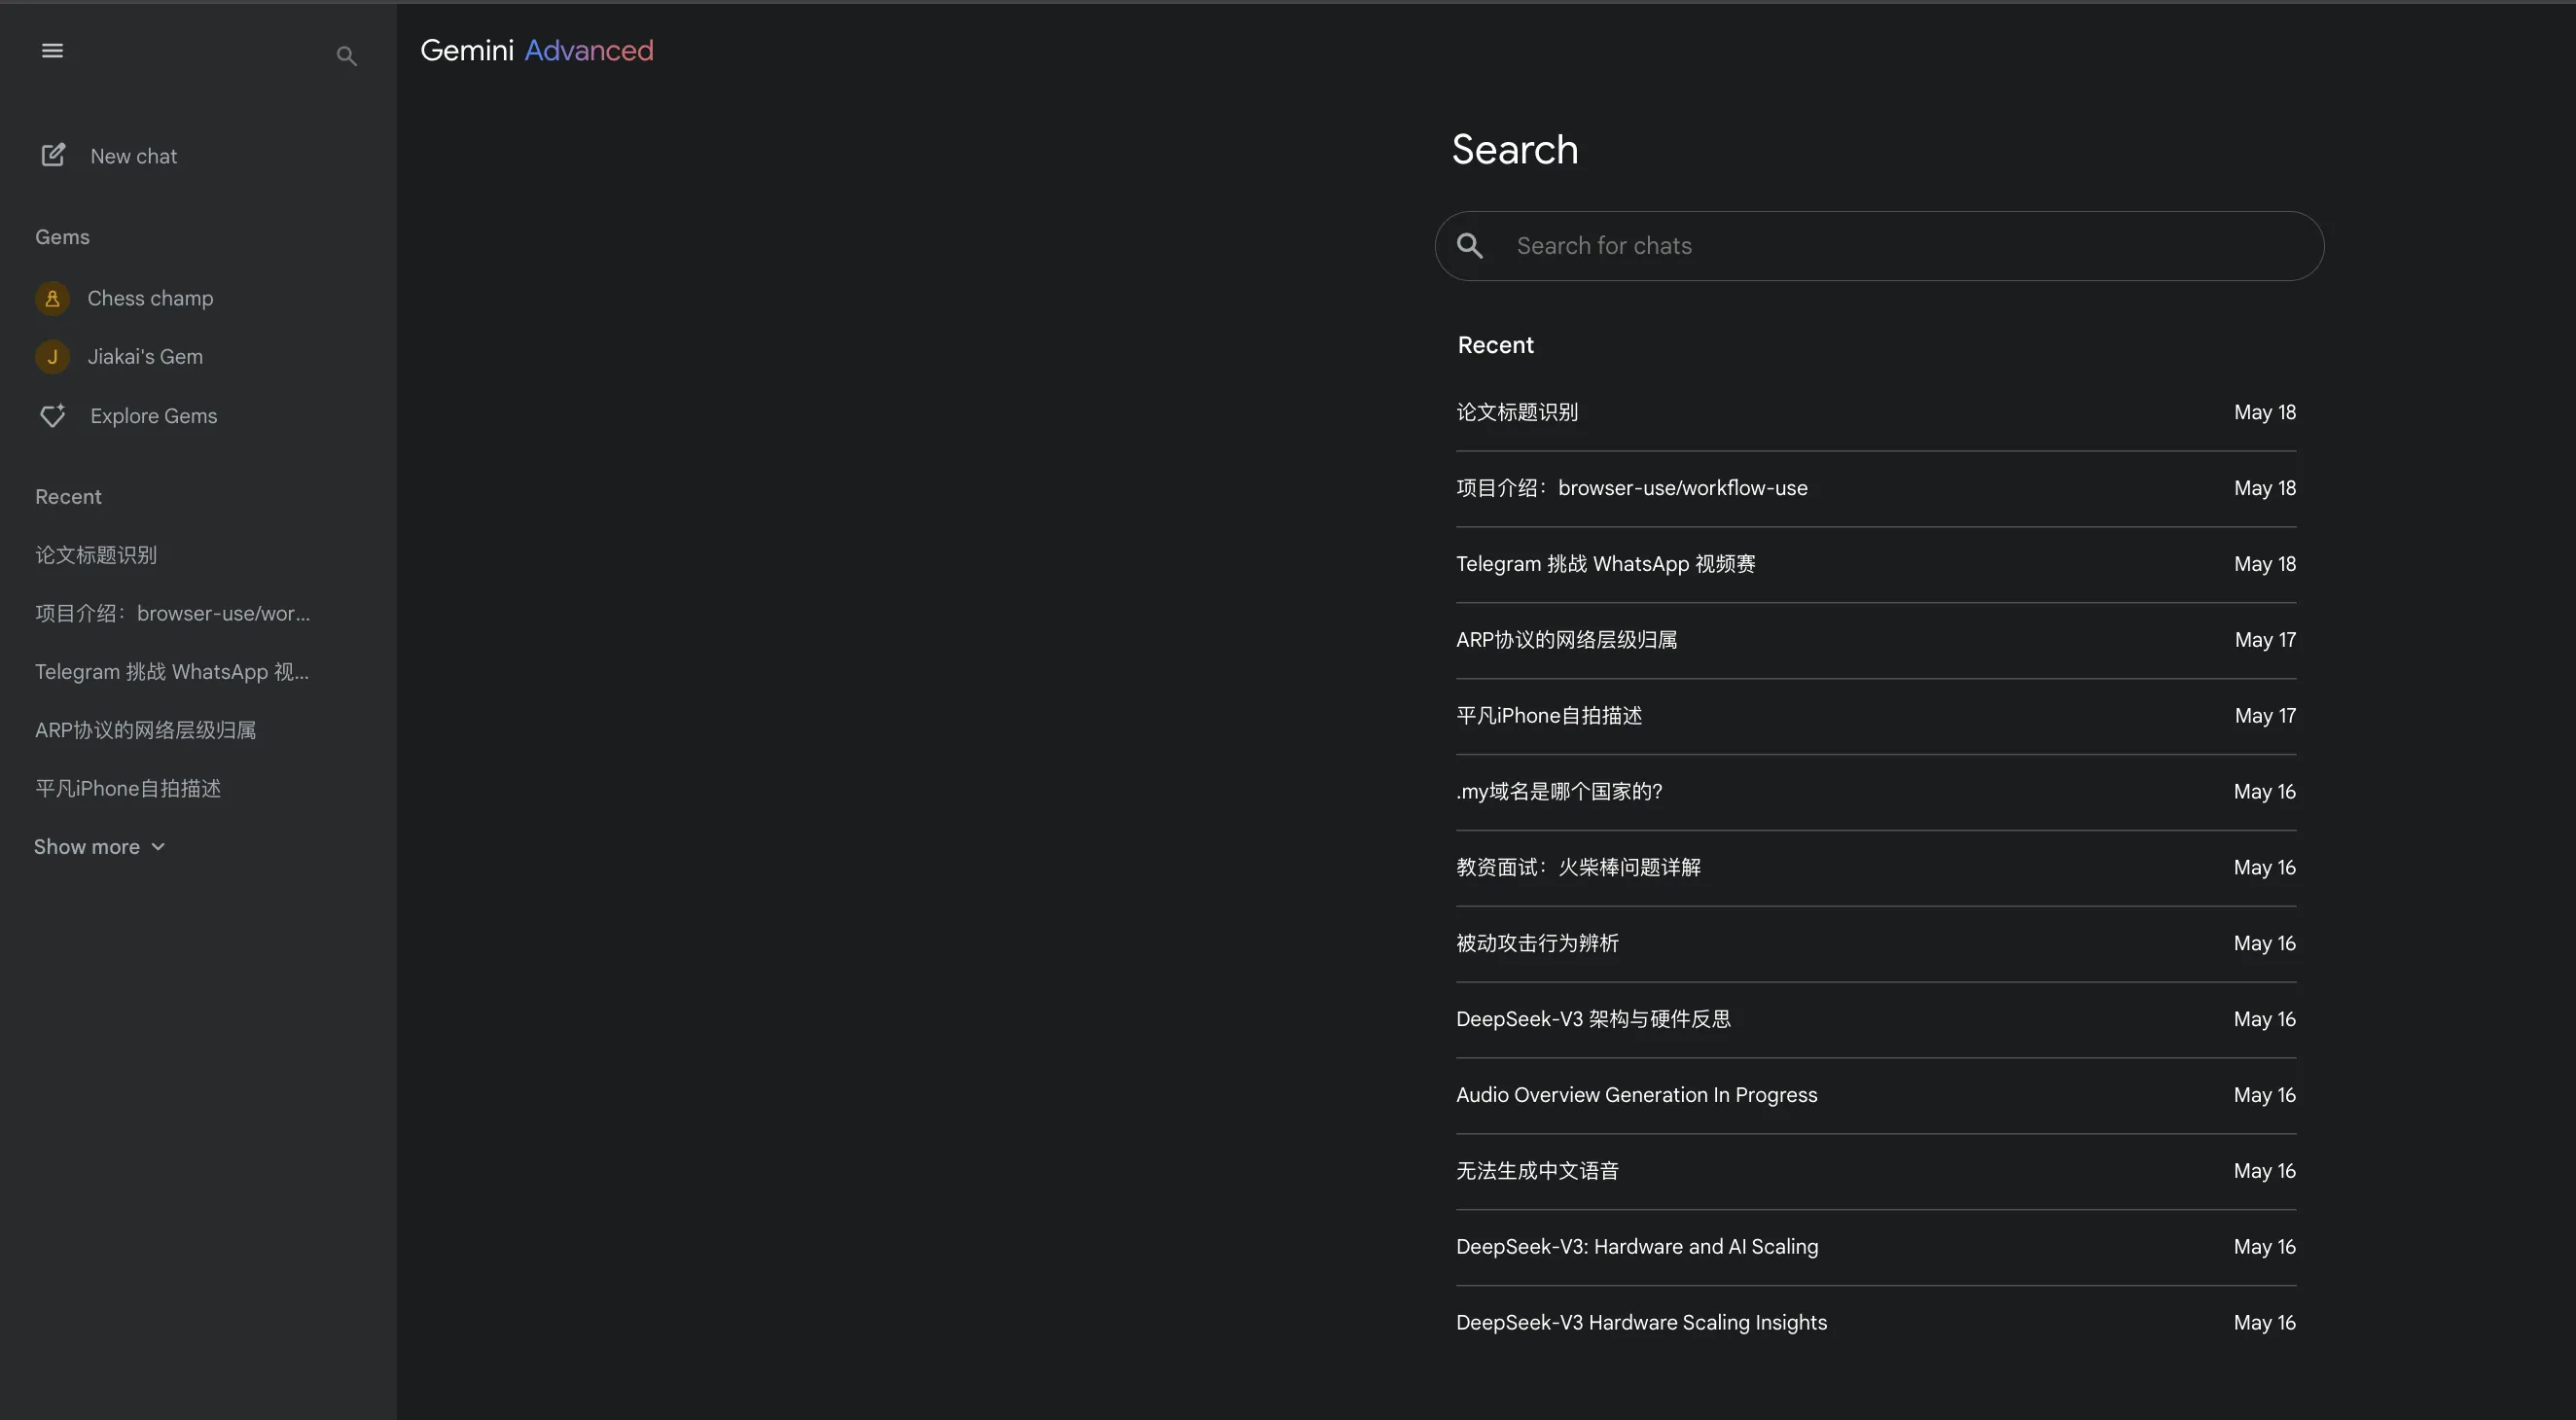2576x1420 pixels.
Task: Open result 无法生成中文语音
Action: [1875, 1171]
